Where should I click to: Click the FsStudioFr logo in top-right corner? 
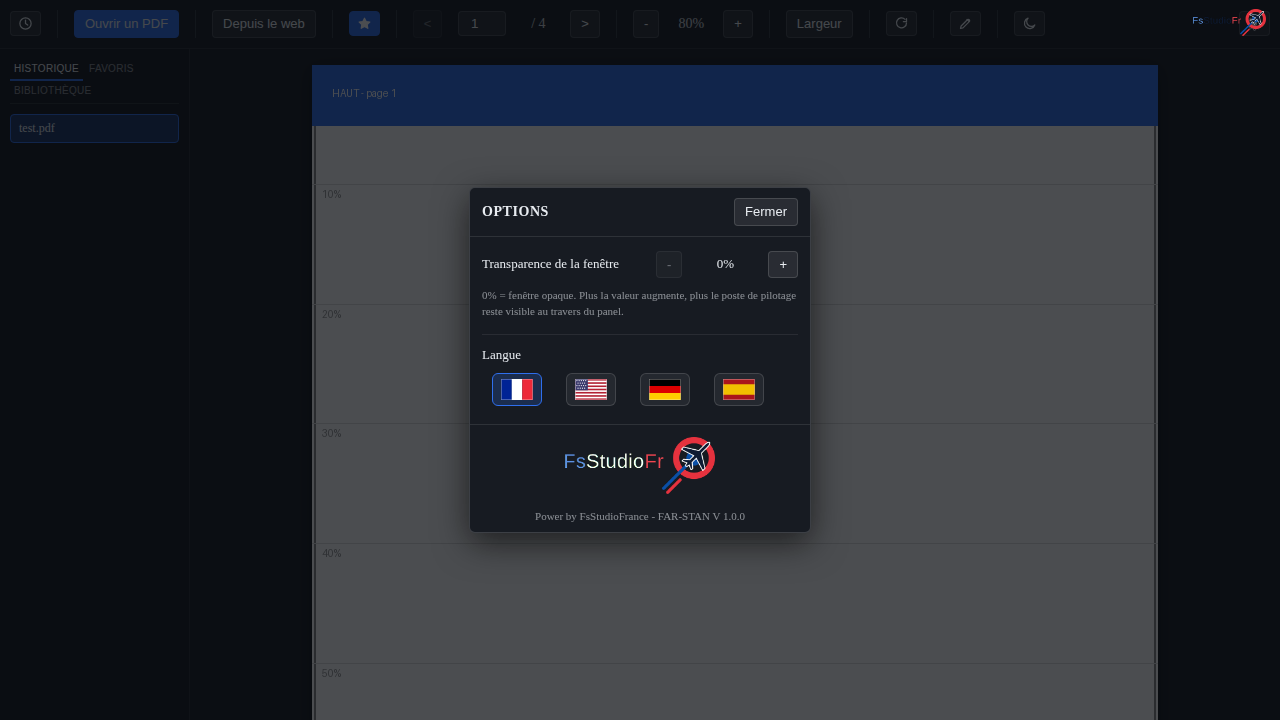(x=1230, y=21)
